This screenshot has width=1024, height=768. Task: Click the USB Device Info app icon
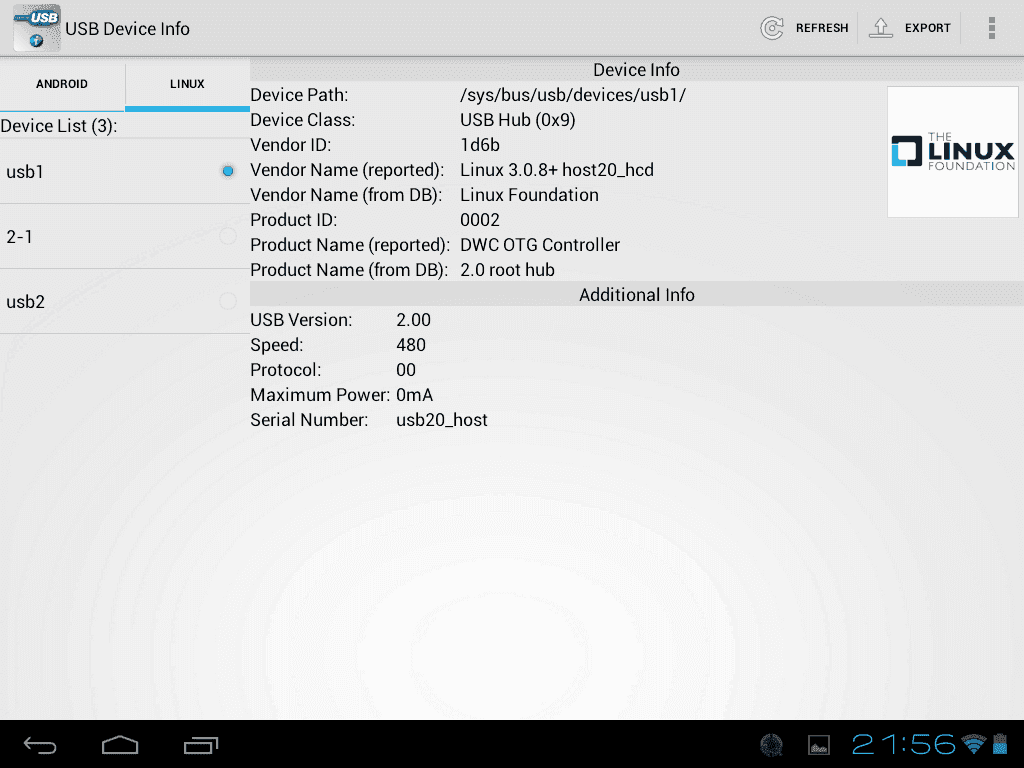36,28
